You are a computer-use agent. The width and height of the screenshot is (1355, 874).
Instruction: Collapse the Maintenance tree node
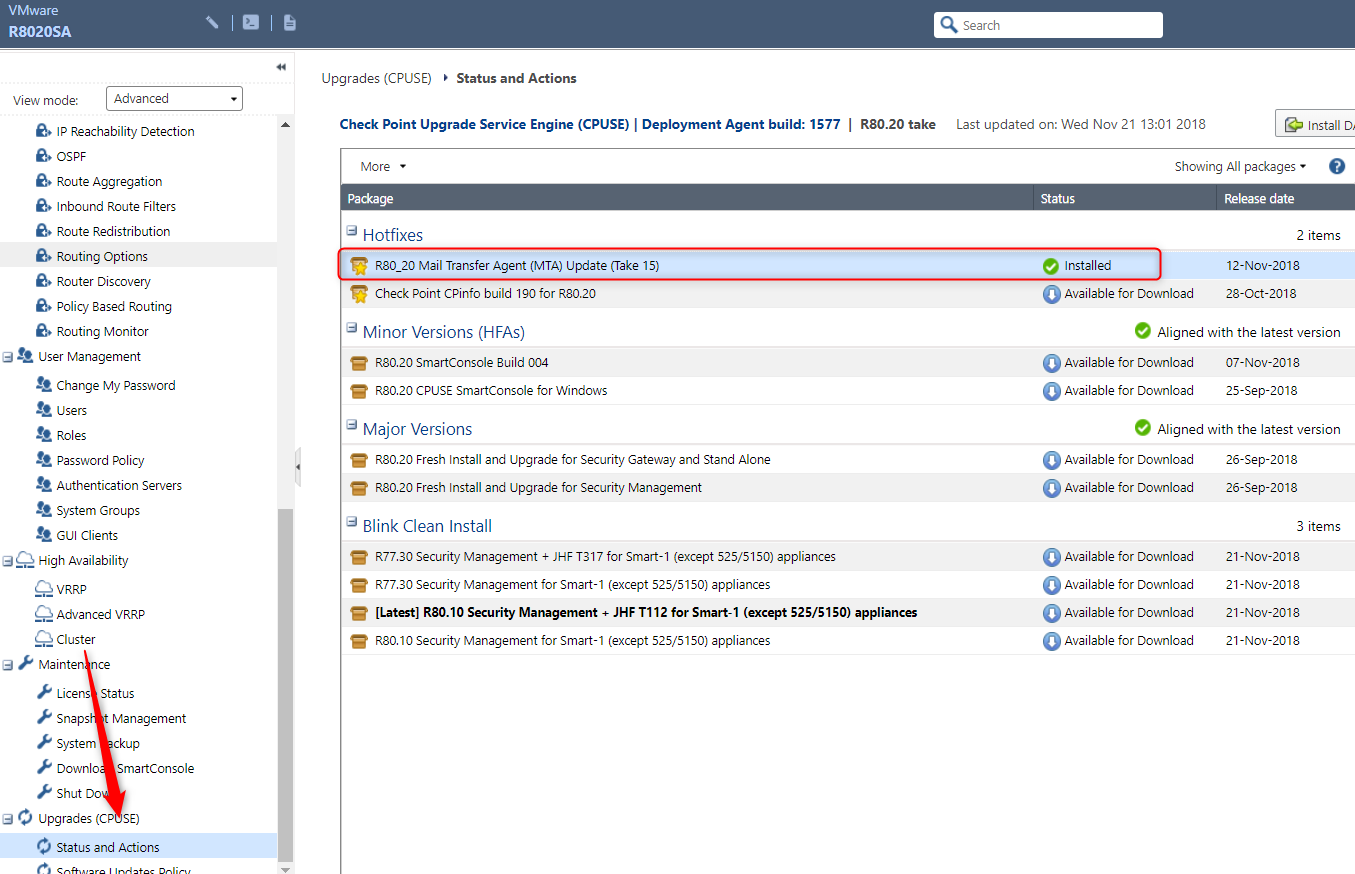coord(8,665)
